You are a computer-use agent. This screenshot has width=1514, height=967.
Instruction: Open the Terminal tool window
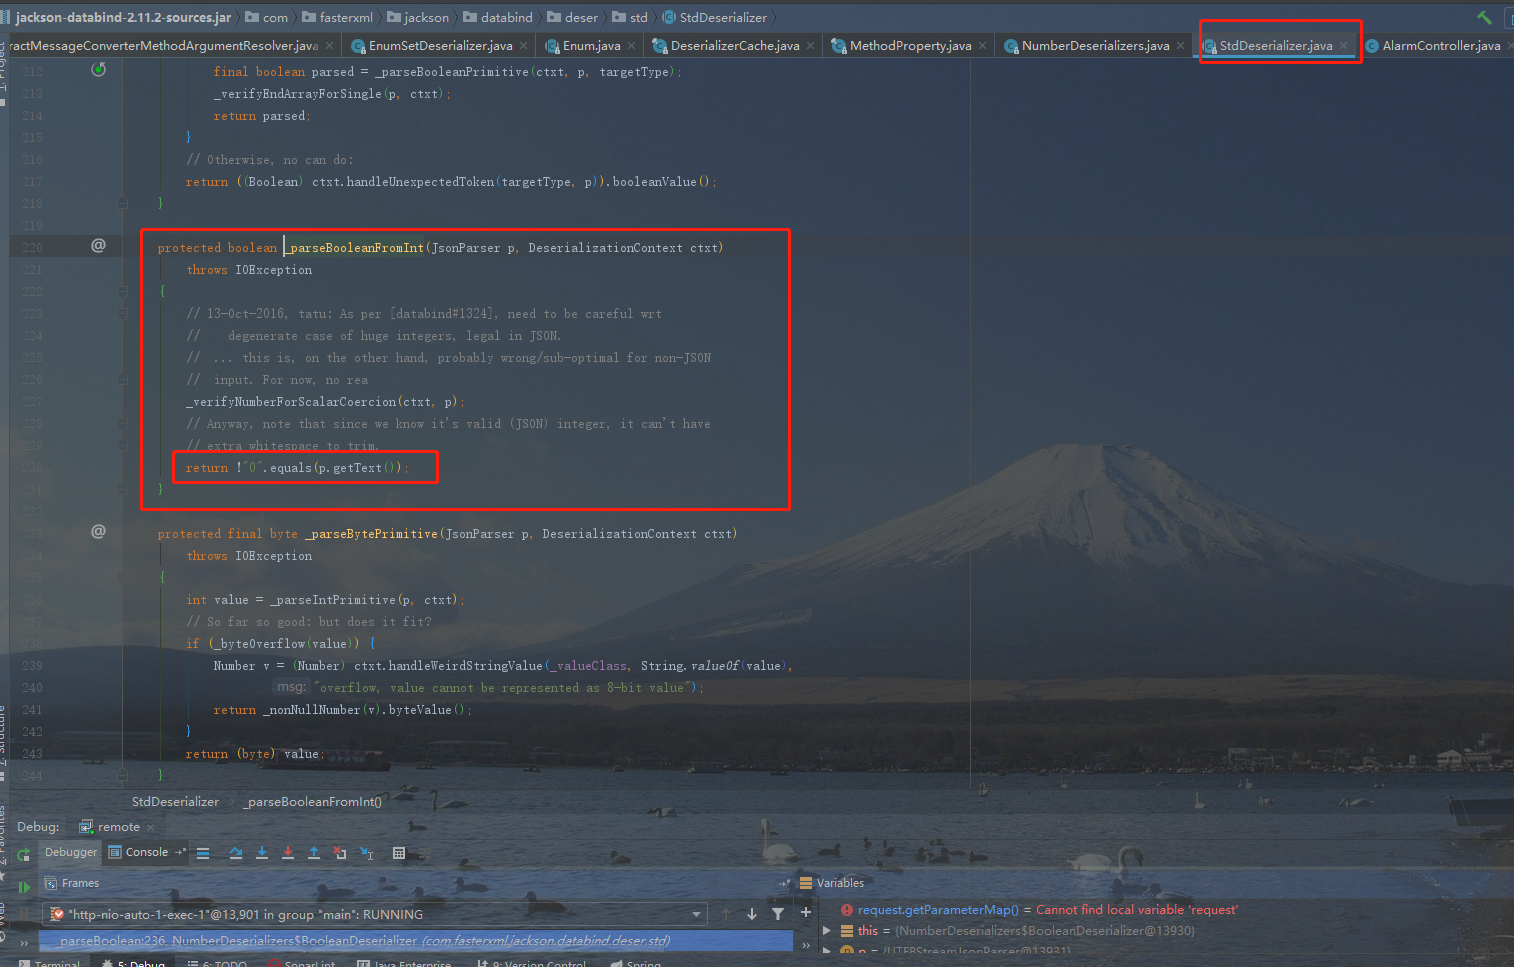50,963
